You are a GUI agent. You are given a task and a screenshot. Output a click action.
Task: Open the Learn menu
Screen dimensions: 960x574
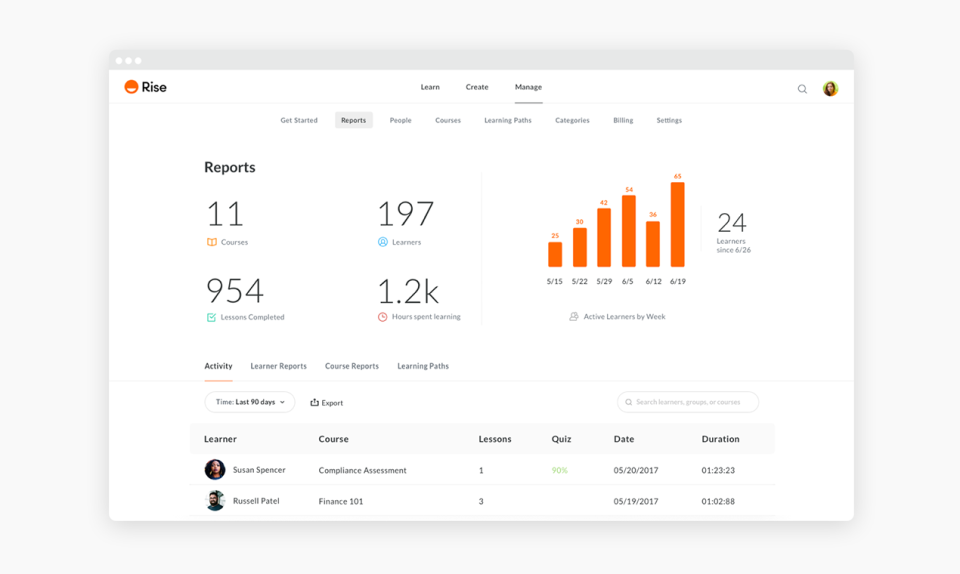[x=430, y=87]
